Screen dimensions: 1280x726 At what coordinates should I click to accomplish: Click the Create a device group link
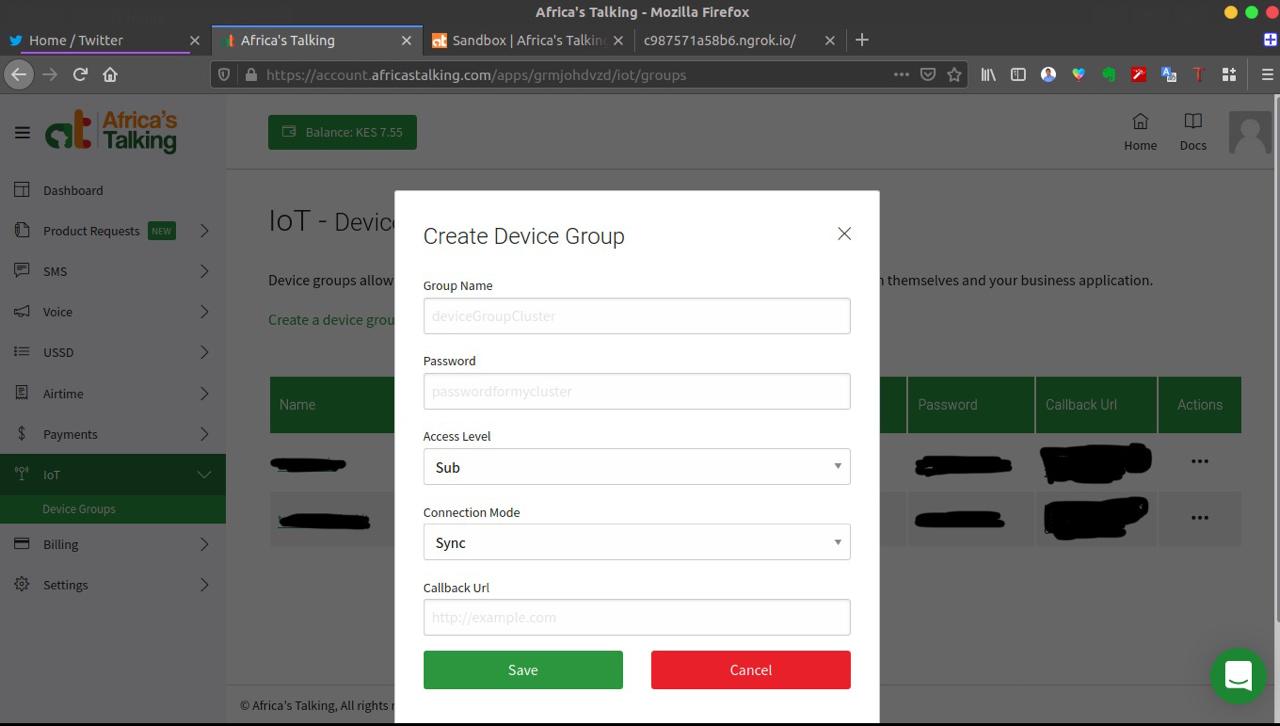332,320
